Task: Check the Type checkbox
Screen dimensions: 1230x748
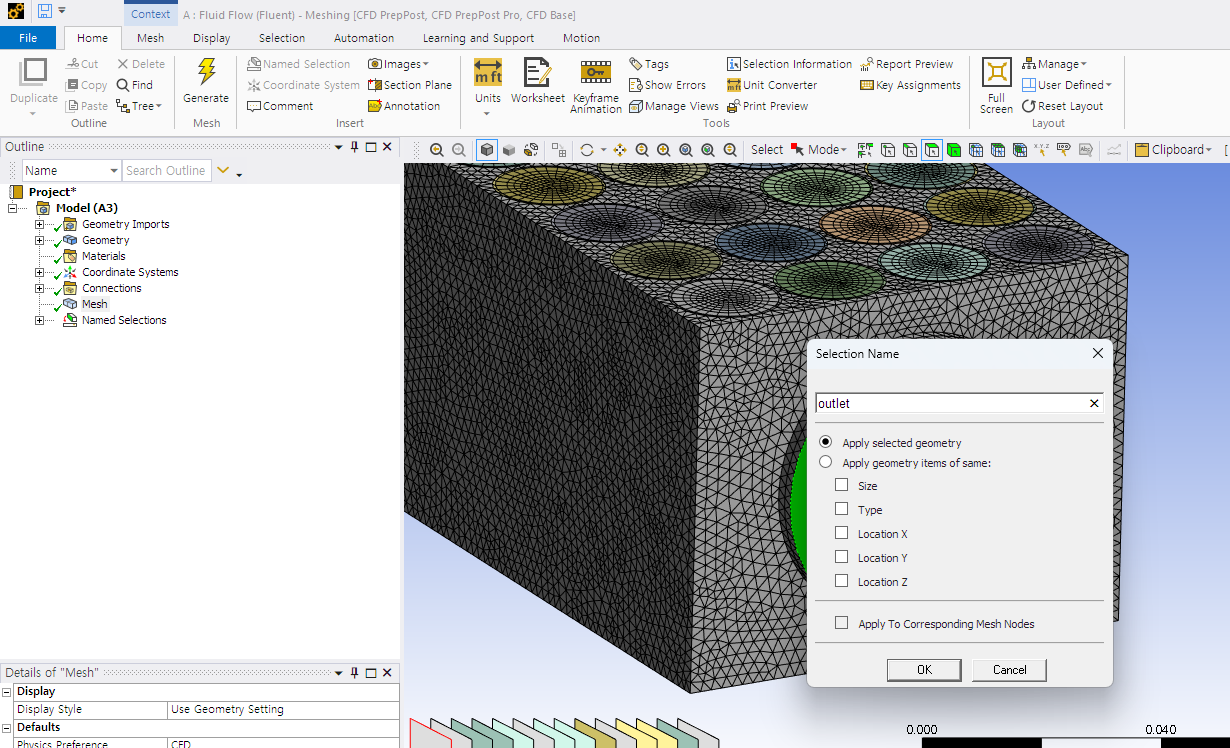Action: (841, 509)
